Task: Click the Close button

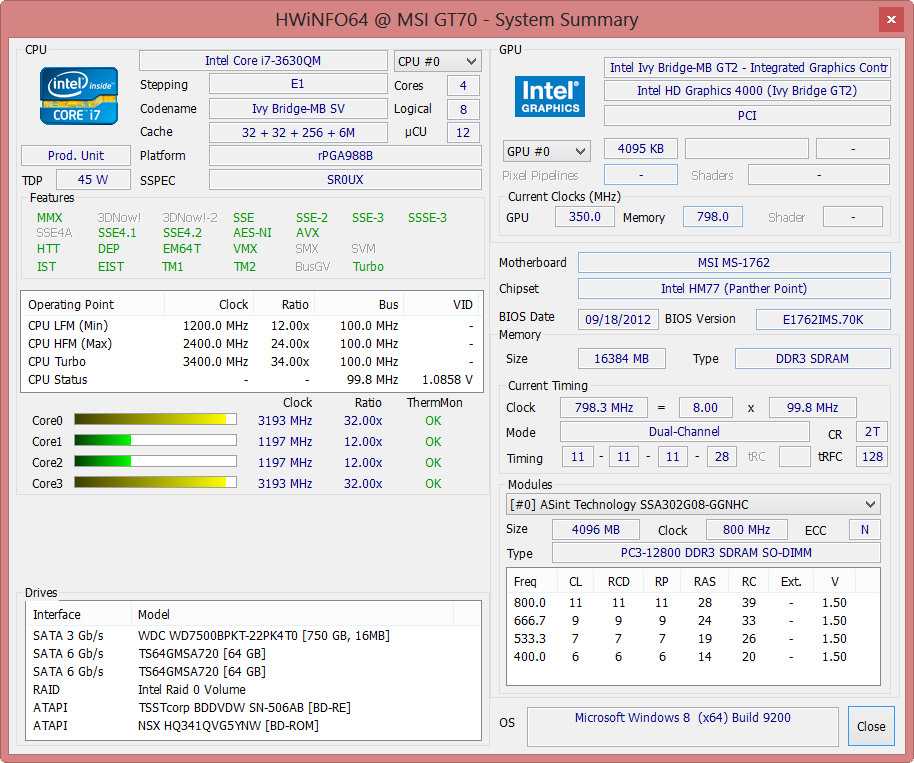Action: tap(871, 726)
